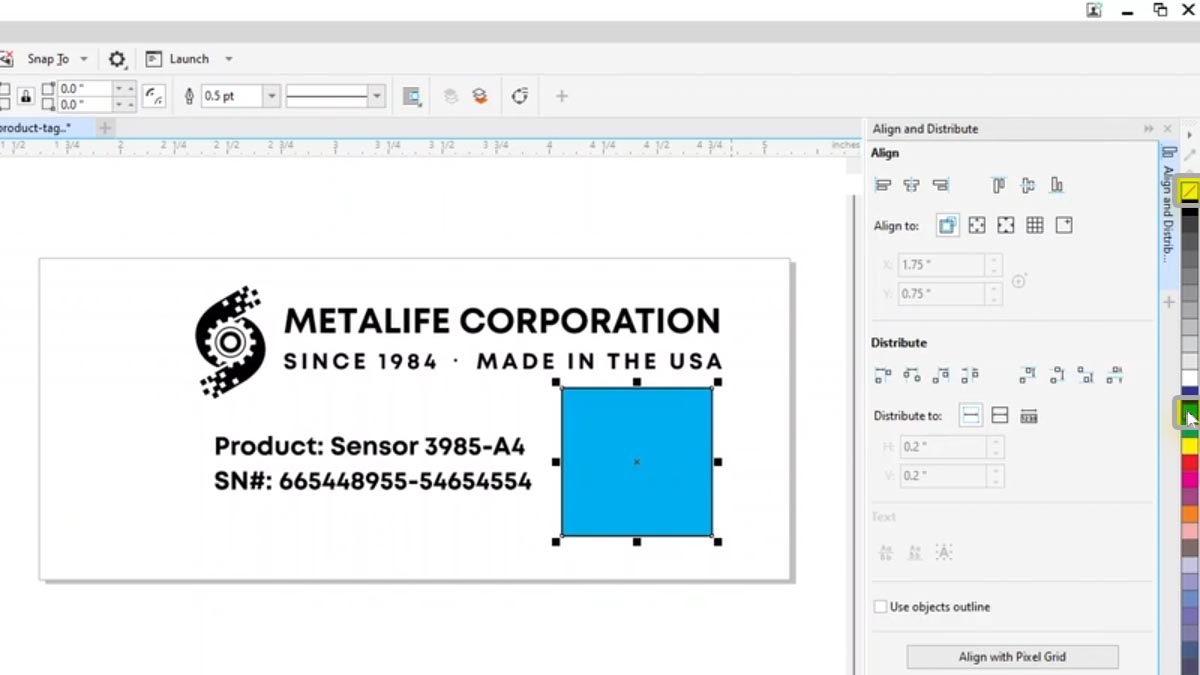Screen dimensions: 1200x675
Task: Toggle Distribute to extent of selection
Action: click(970, 416)
